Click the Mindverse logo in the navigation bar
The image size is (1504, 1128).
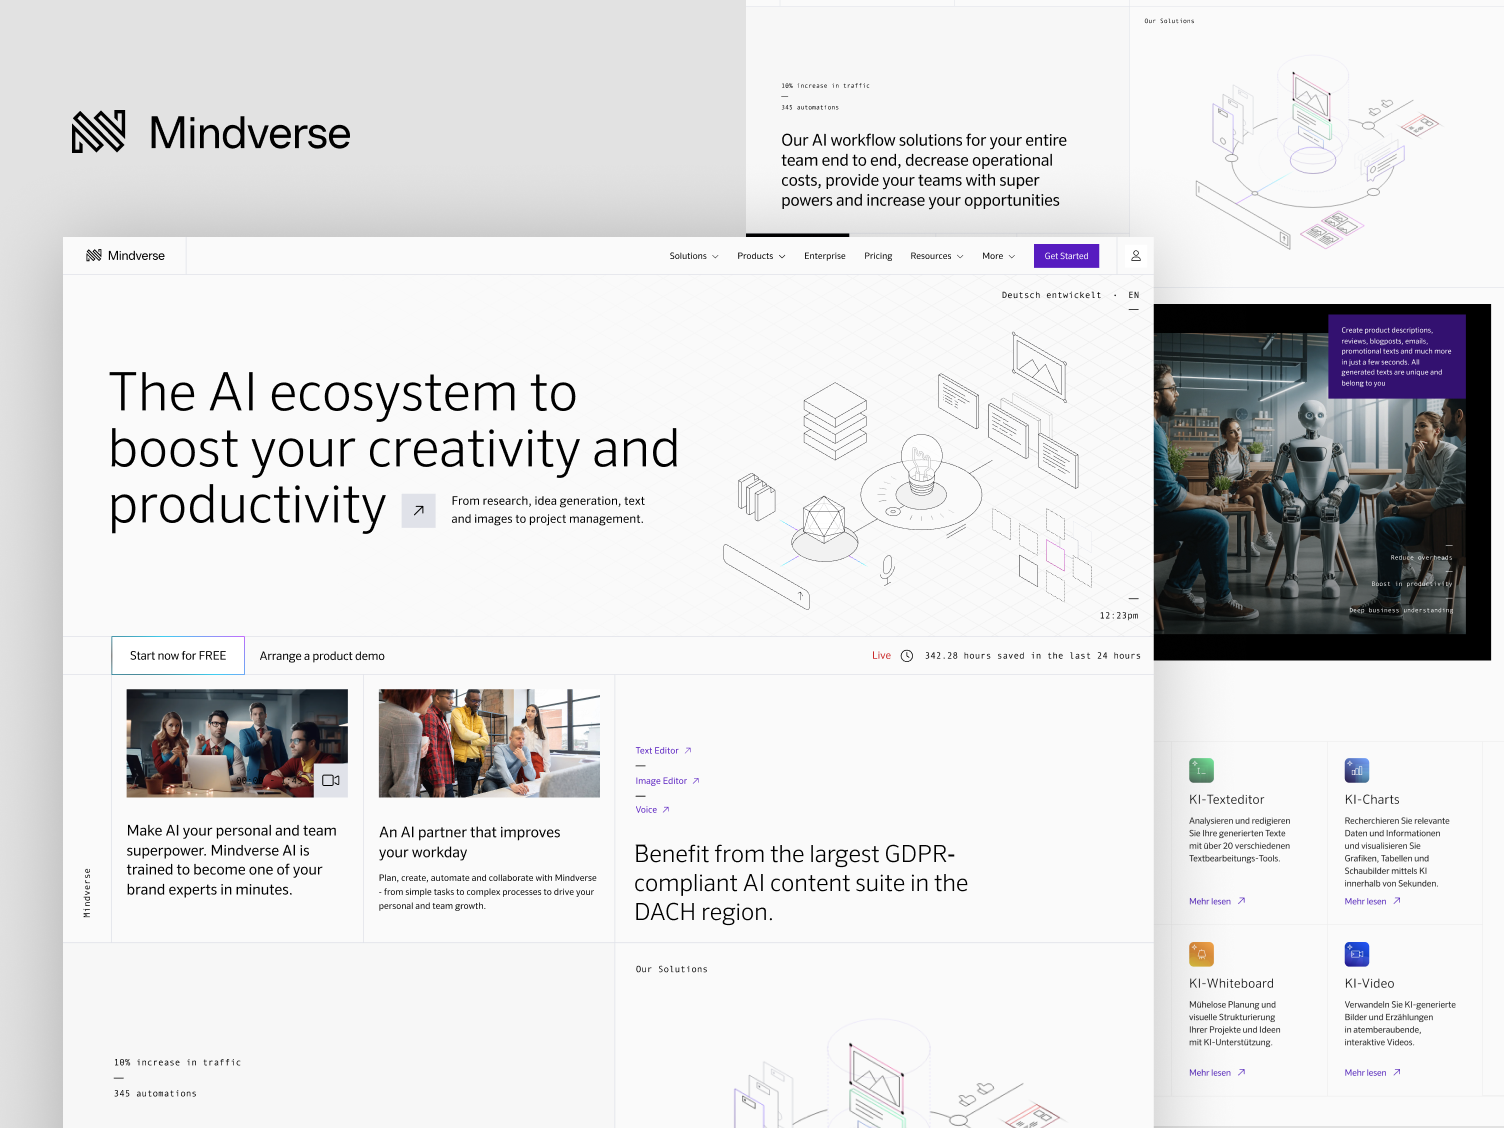[124, 255]
